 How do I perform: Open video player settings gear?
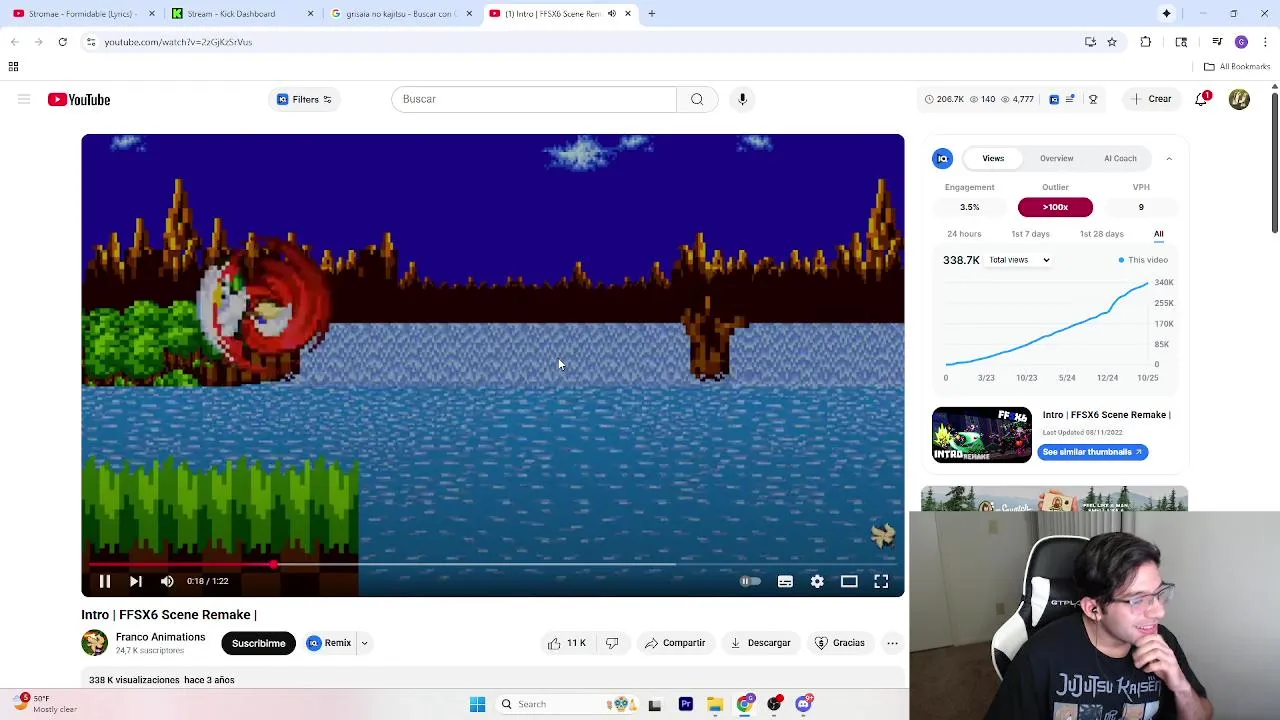(817, 581)
